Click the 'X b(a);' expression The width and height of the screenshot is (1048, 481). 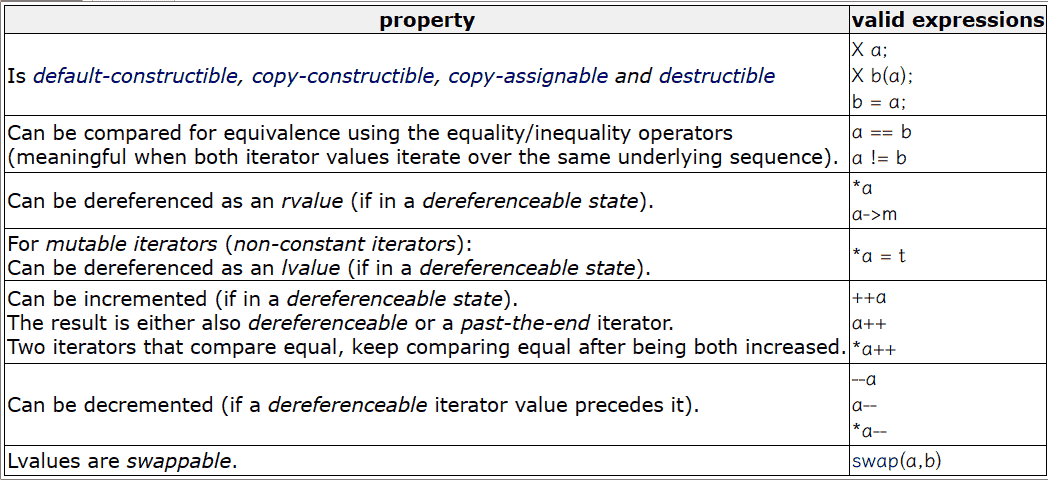[x=882, y=75]
